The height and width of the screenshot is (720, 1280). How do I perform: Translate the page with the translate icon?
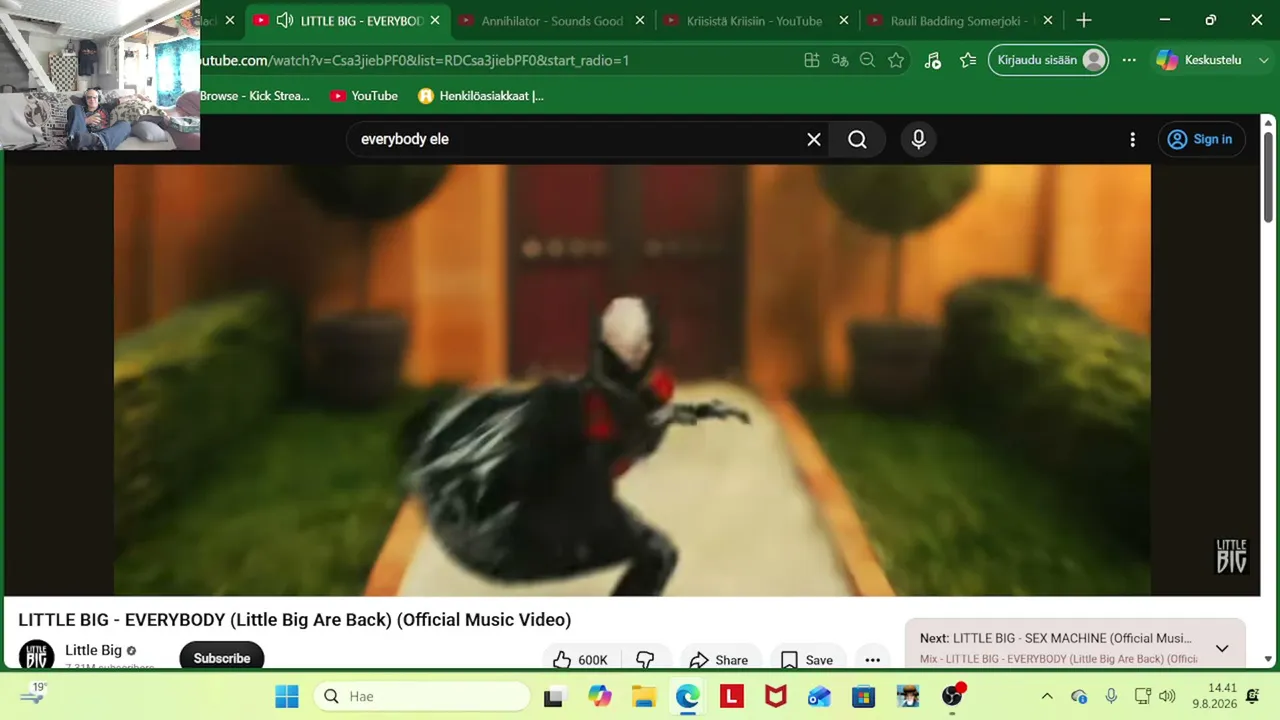[x=840, y=60]
